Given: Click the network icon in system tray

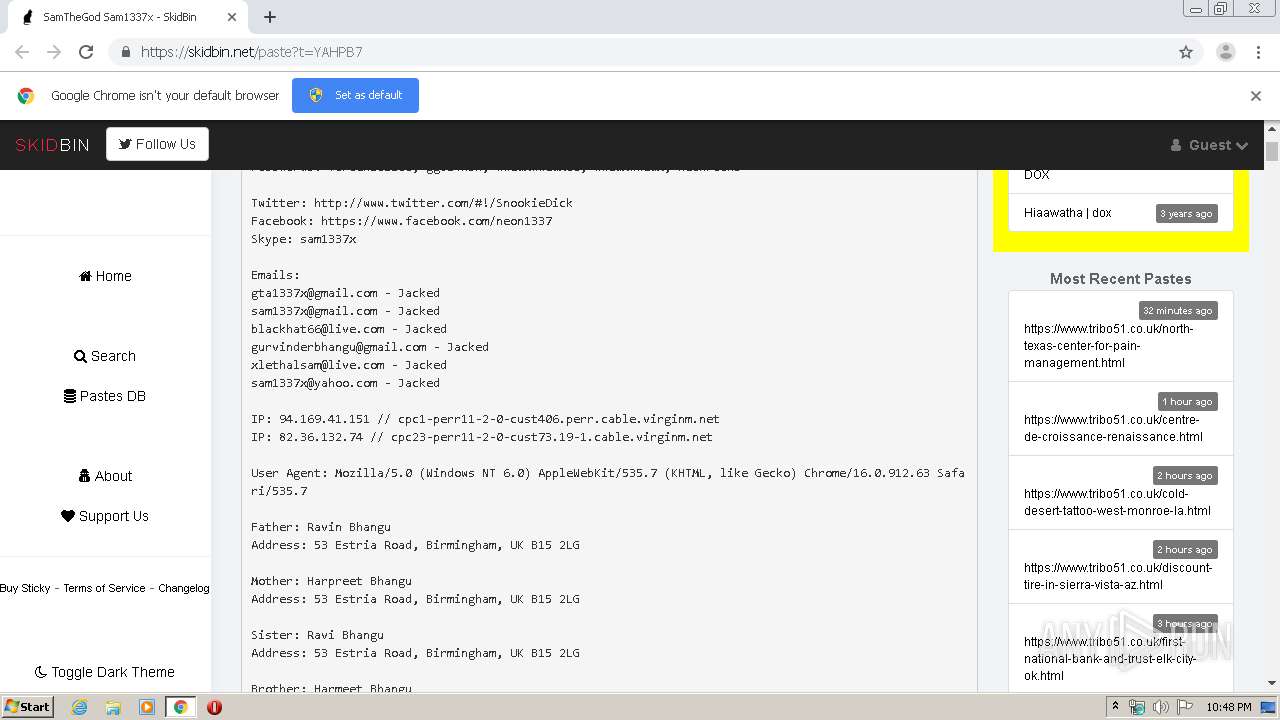Looking at the screenshot, I should 1136,707.
